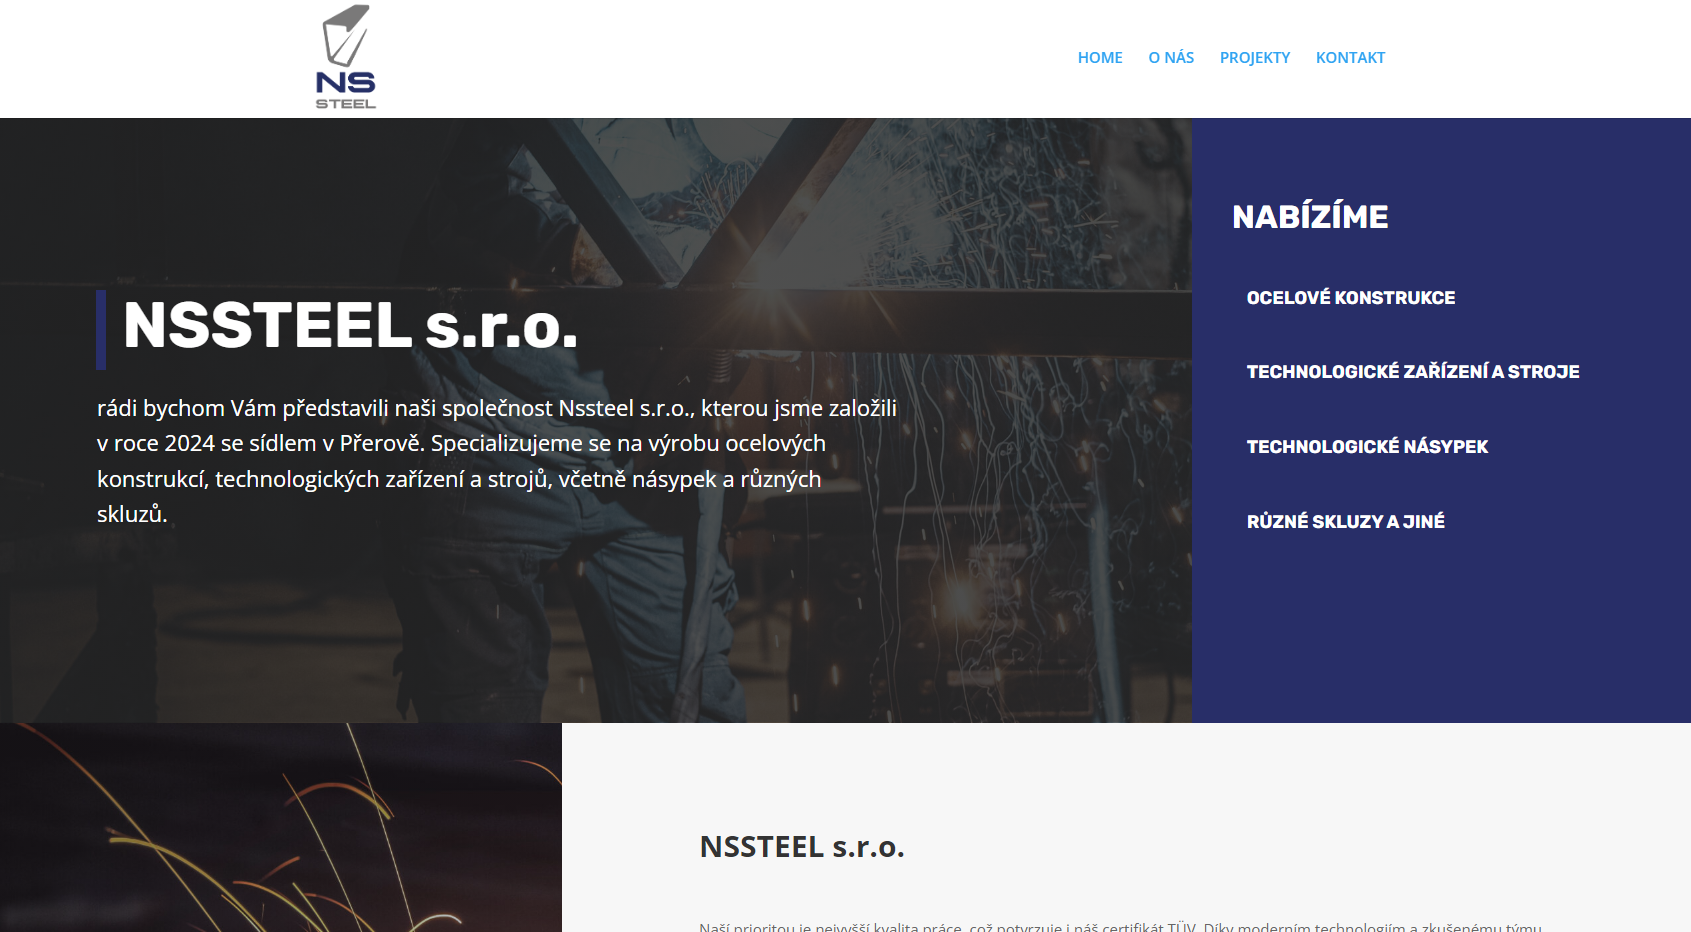This screenshot has height=932, width=1691.
Task: Click the NSSTEEL s.r.o. hero title
Action: coord(350,327)
